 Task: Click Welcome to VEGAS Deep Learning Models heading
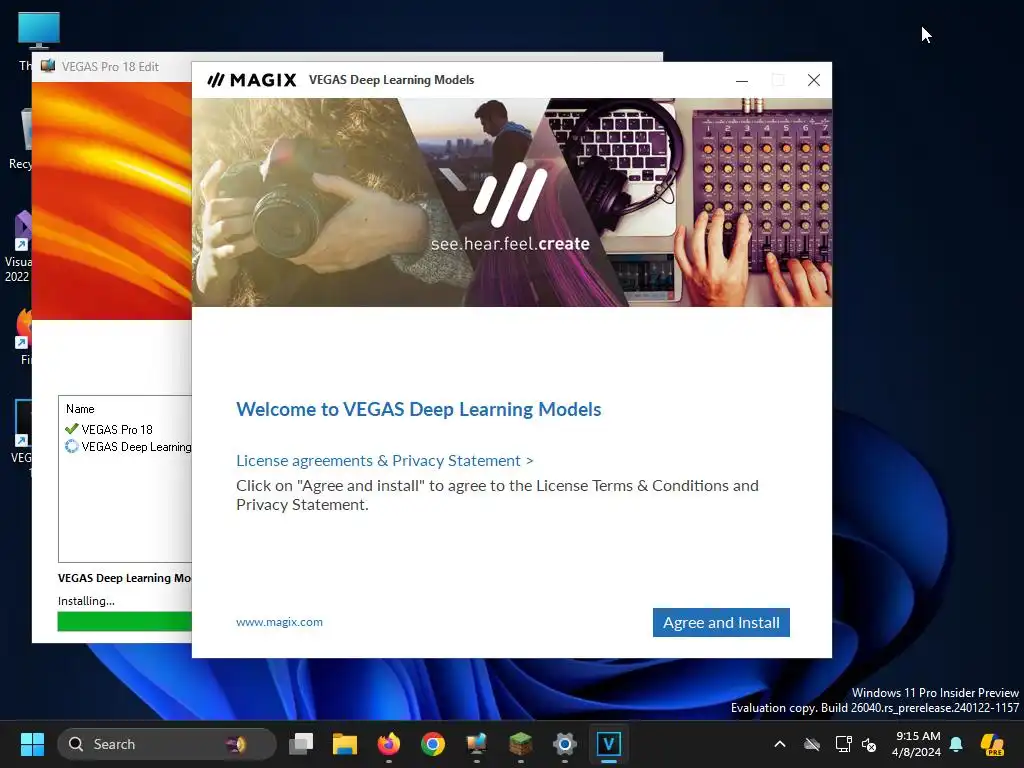419,409
